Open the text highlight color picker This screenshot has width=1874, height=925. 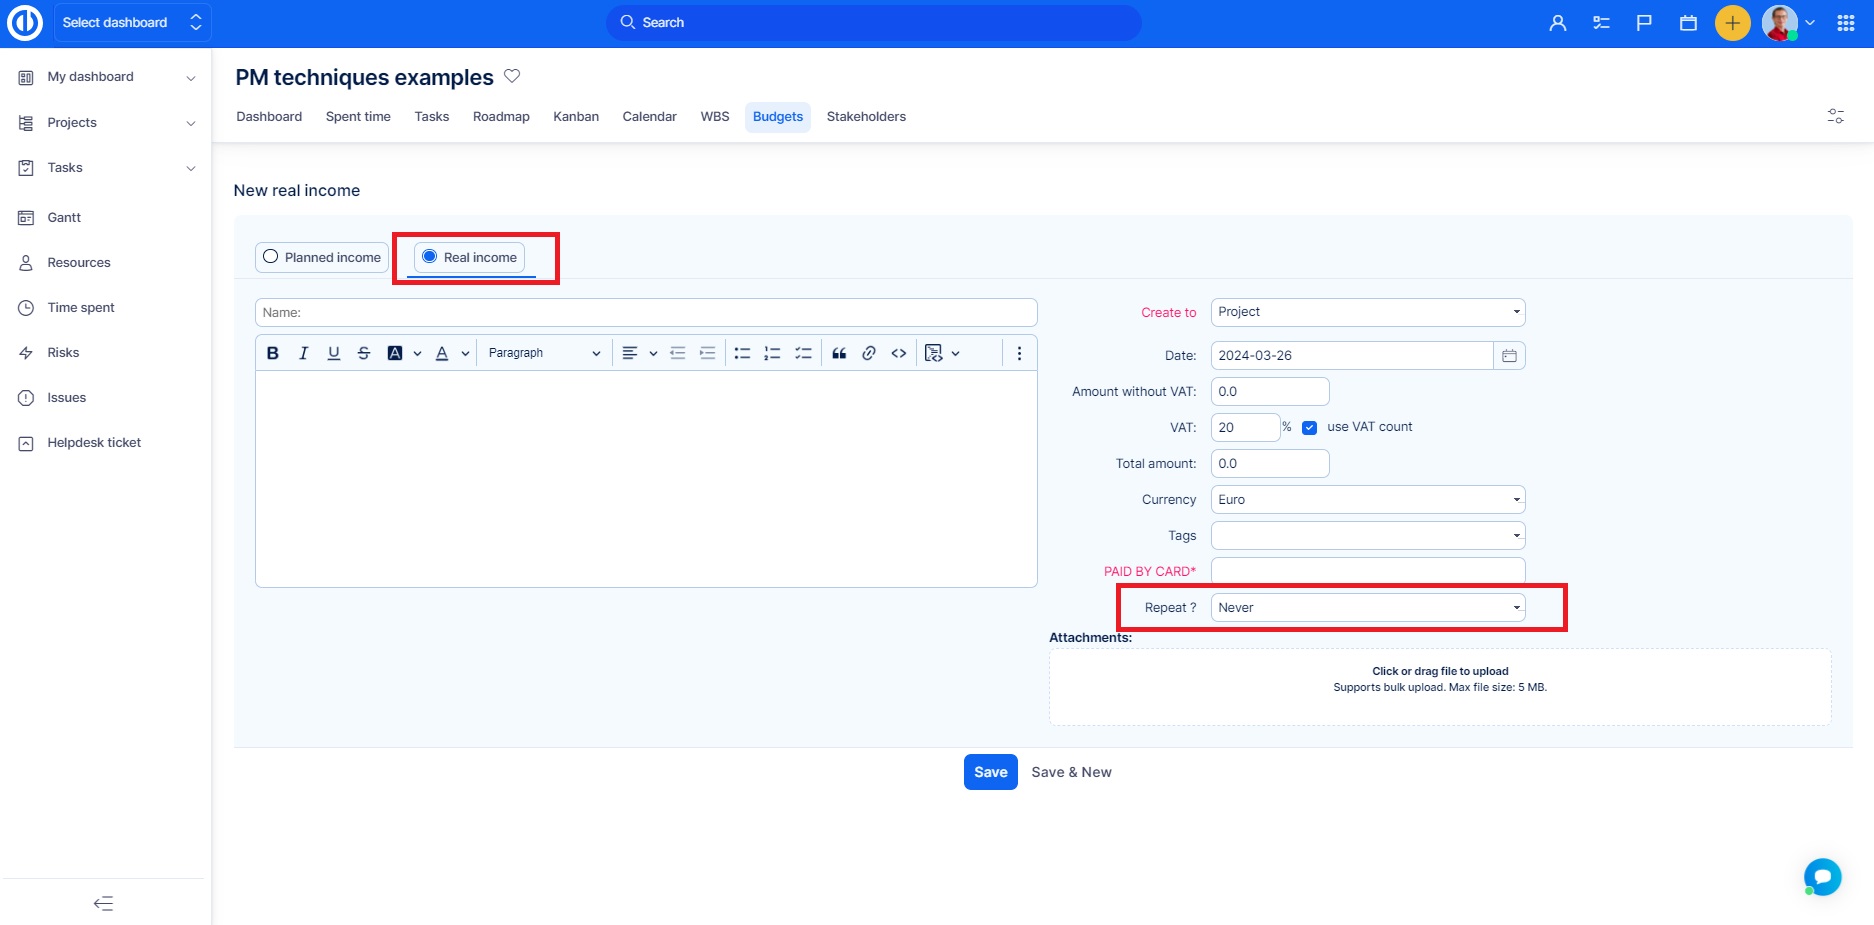click(395, 353)
